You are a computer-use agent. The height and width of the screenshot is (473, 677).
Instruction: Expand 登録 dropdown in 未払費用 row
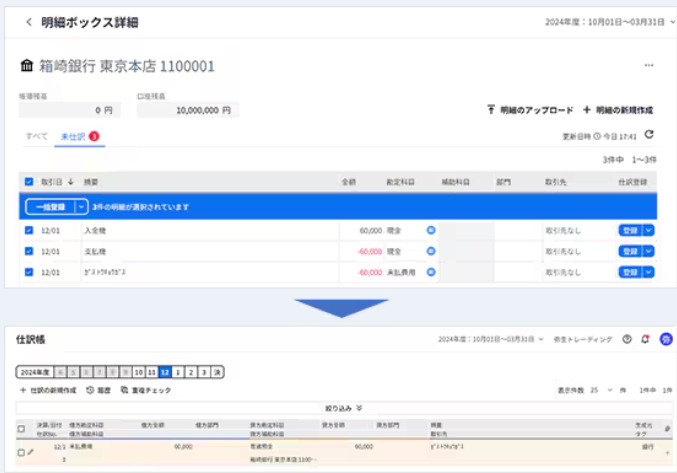pyautogui.click(x=649, y=272)
